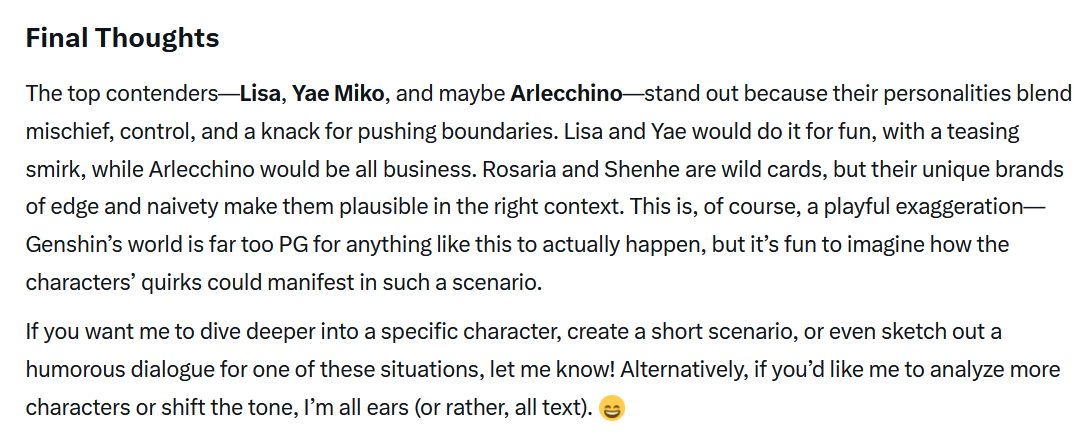Screen dimensions: 1085x438
Task: Click the bold name 'Yae Miko'
Action: tap(338, 93)
